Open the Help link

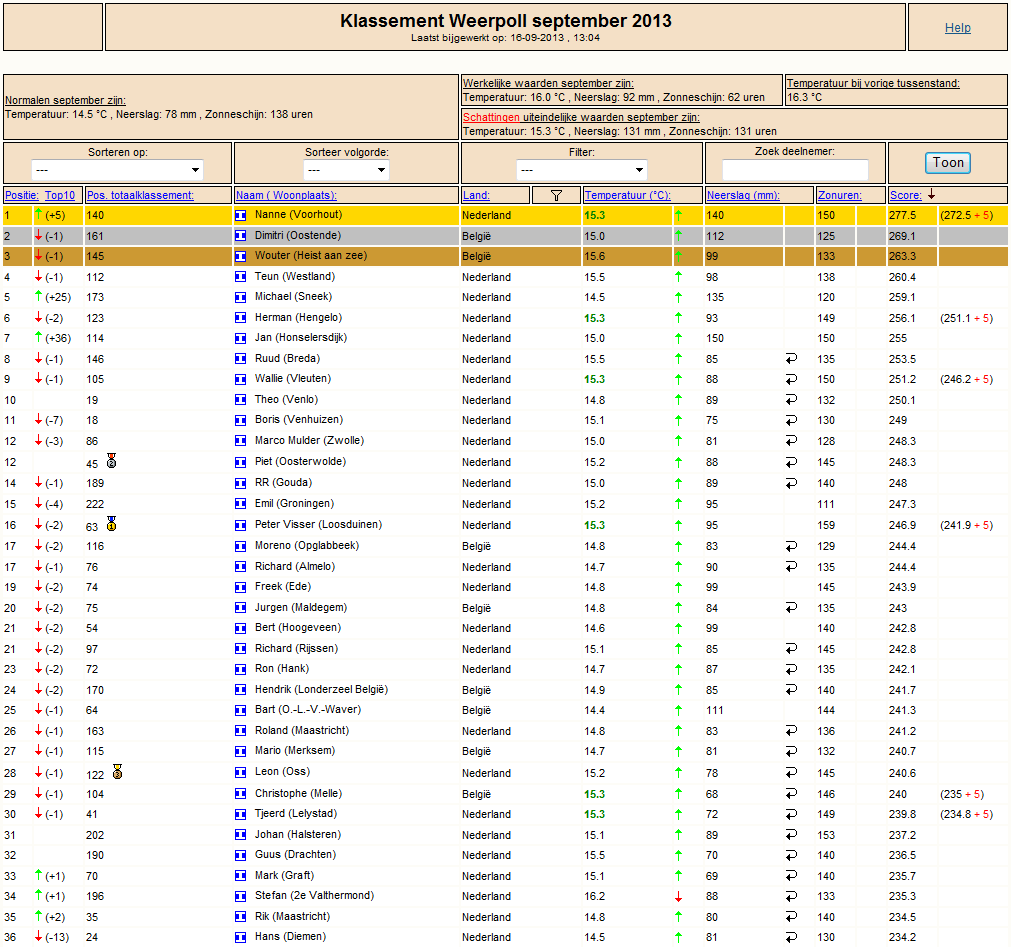click(957, 28)
